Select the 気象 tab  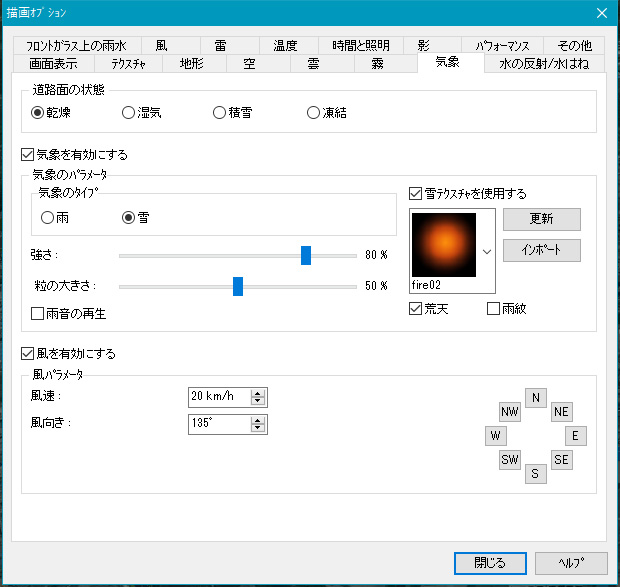click(451, 62)
